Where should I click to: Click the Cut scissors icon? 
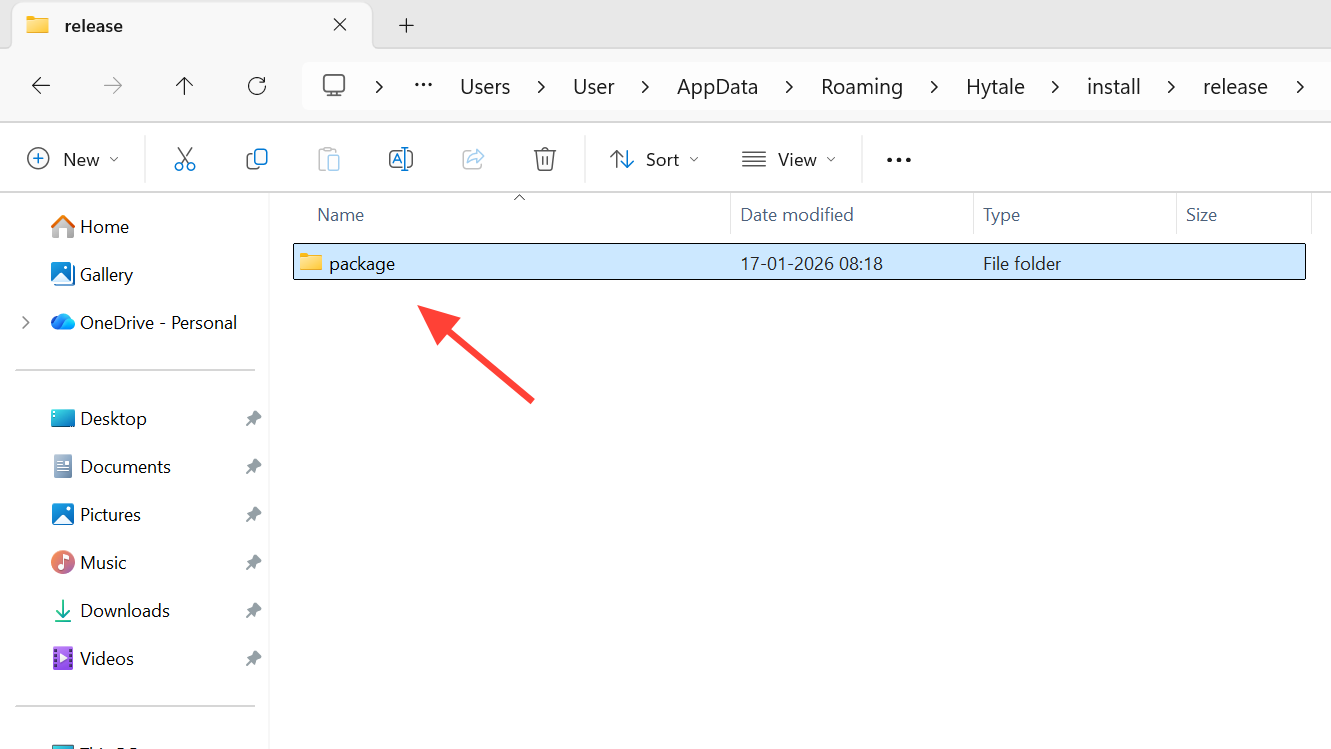(185, 159)
